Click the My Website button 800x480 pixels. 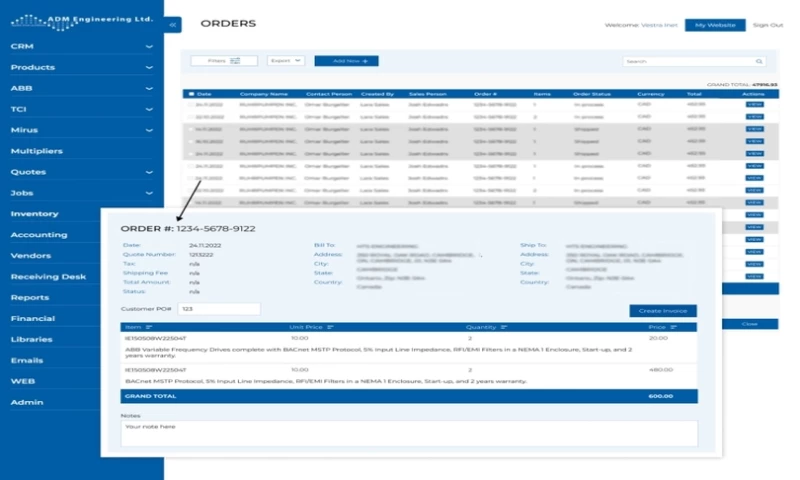tap(714, 25)
